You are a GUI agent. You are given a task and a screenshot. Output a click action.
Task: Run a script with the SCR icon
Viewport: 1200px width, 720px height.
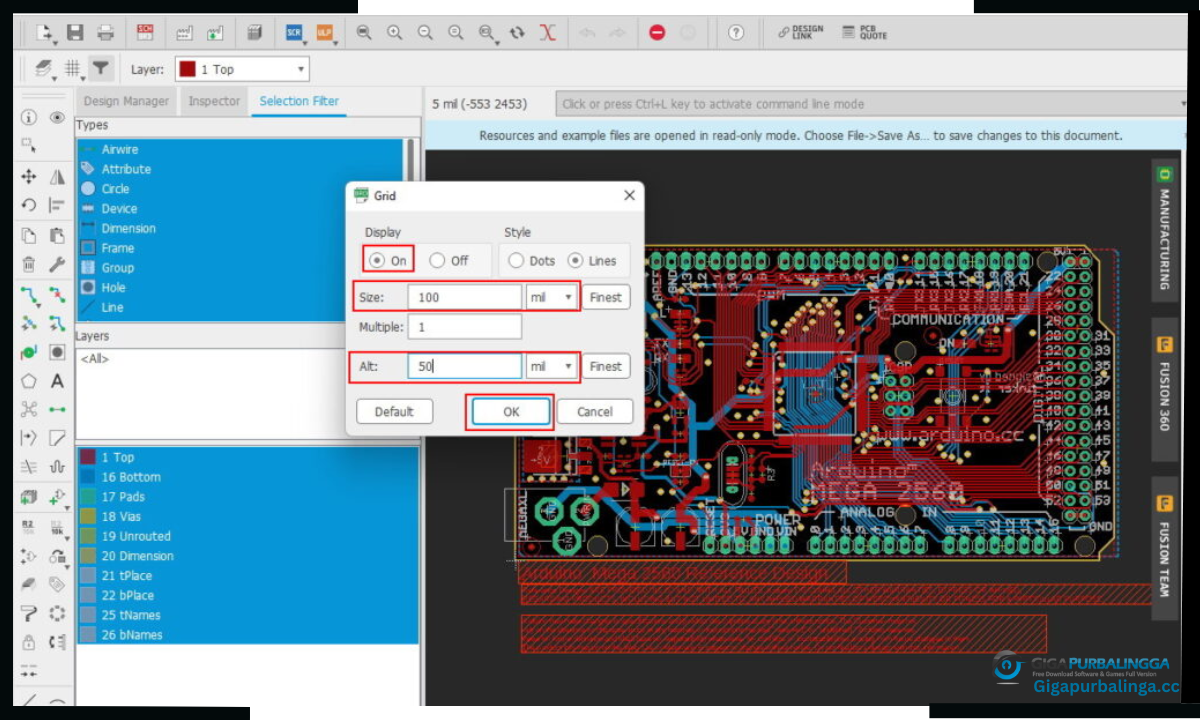[294, 33]
